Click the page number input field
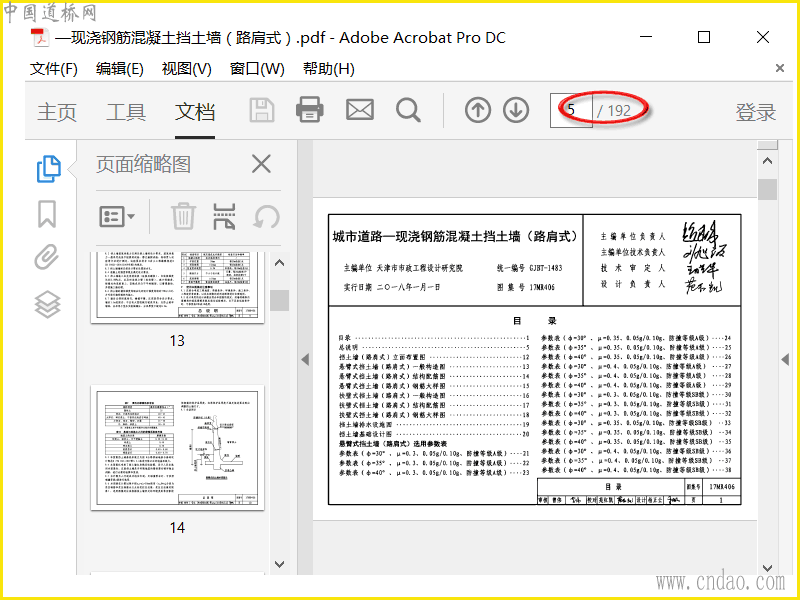 (x=571, y=110)
